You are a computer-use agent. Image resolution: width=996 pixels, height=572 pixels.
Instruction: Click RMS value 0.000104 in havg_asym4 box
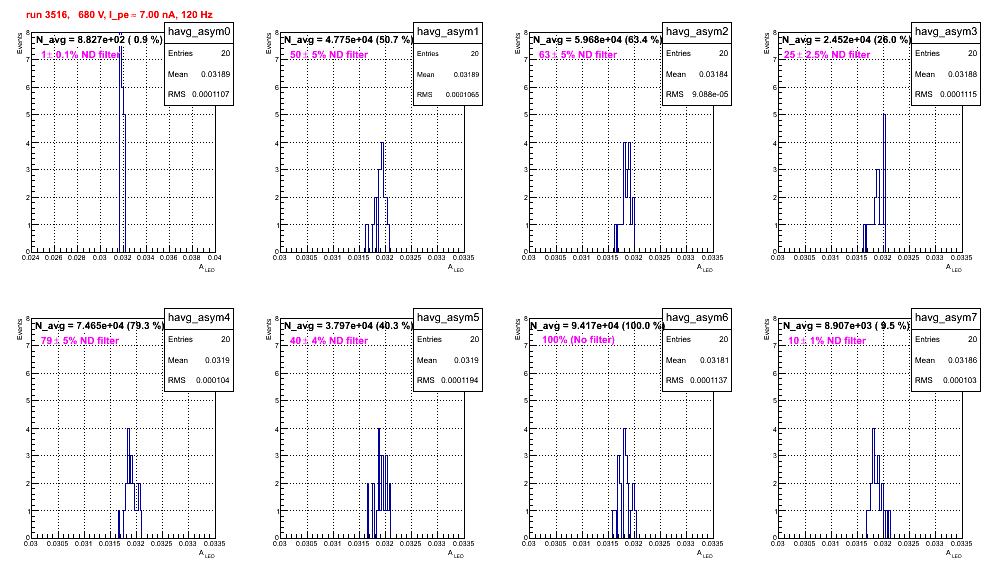click(213, 380)
